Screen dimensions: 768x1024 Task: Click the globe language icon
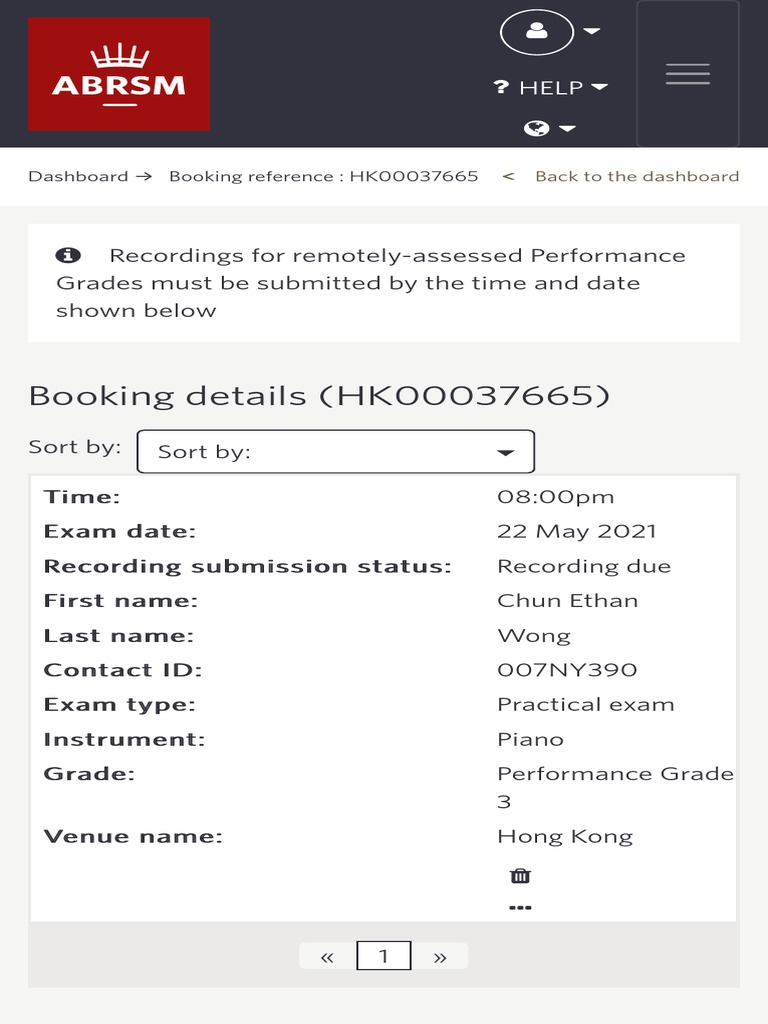537,128
